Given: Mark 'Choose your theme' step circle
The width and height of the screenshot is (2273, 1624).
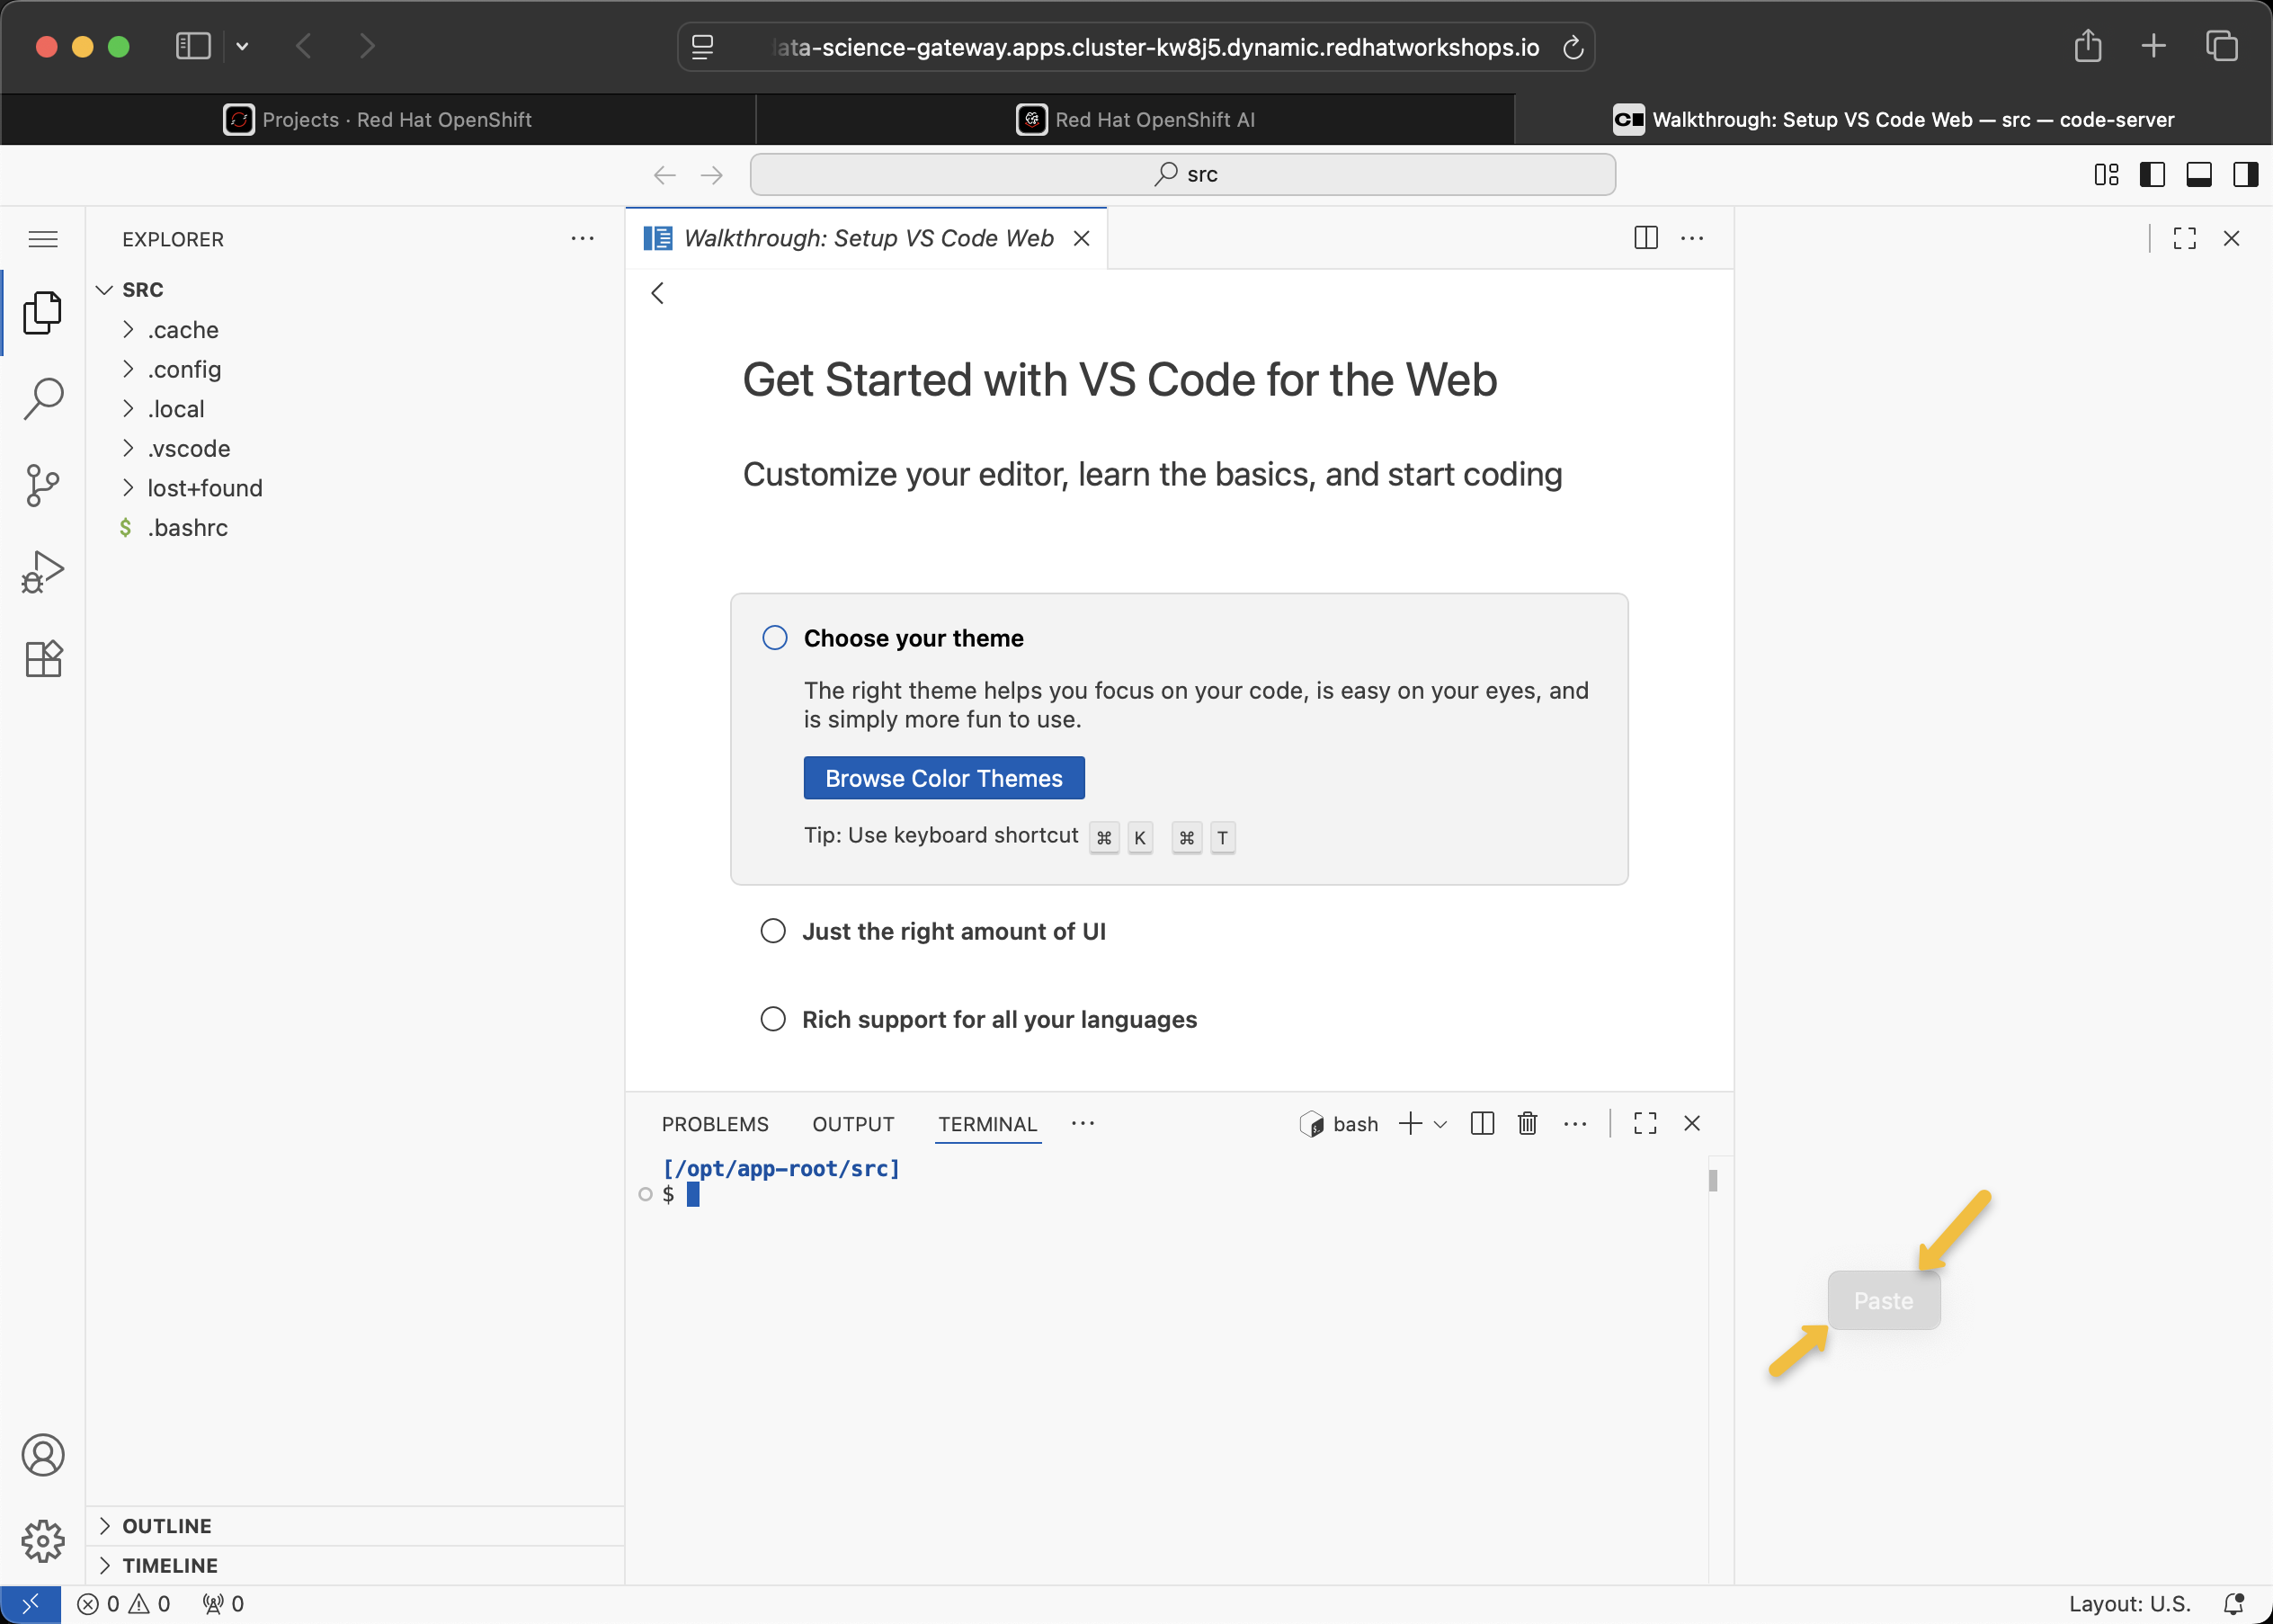Looking at the screenshot, I should (x=775, y=638).
